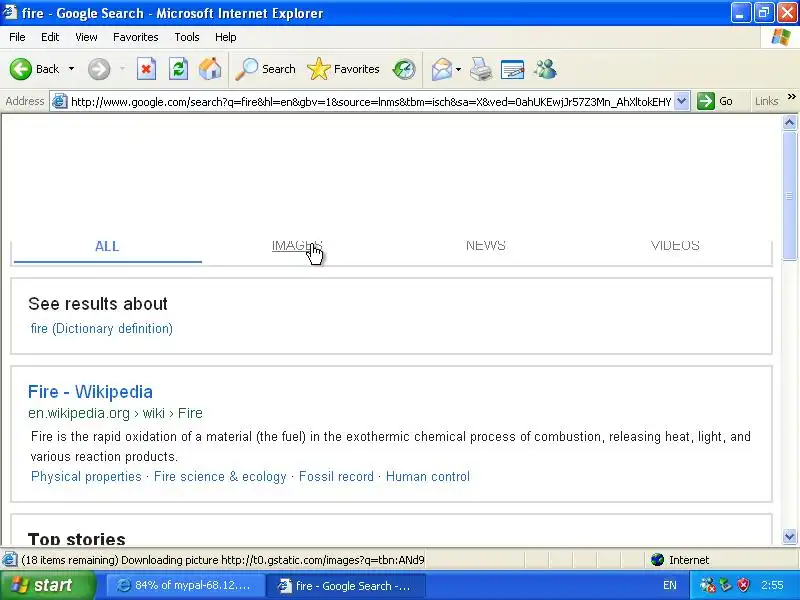Click the grayed Forward arrow button
Screen dimensions: 800x600
(x=99, y=69)
